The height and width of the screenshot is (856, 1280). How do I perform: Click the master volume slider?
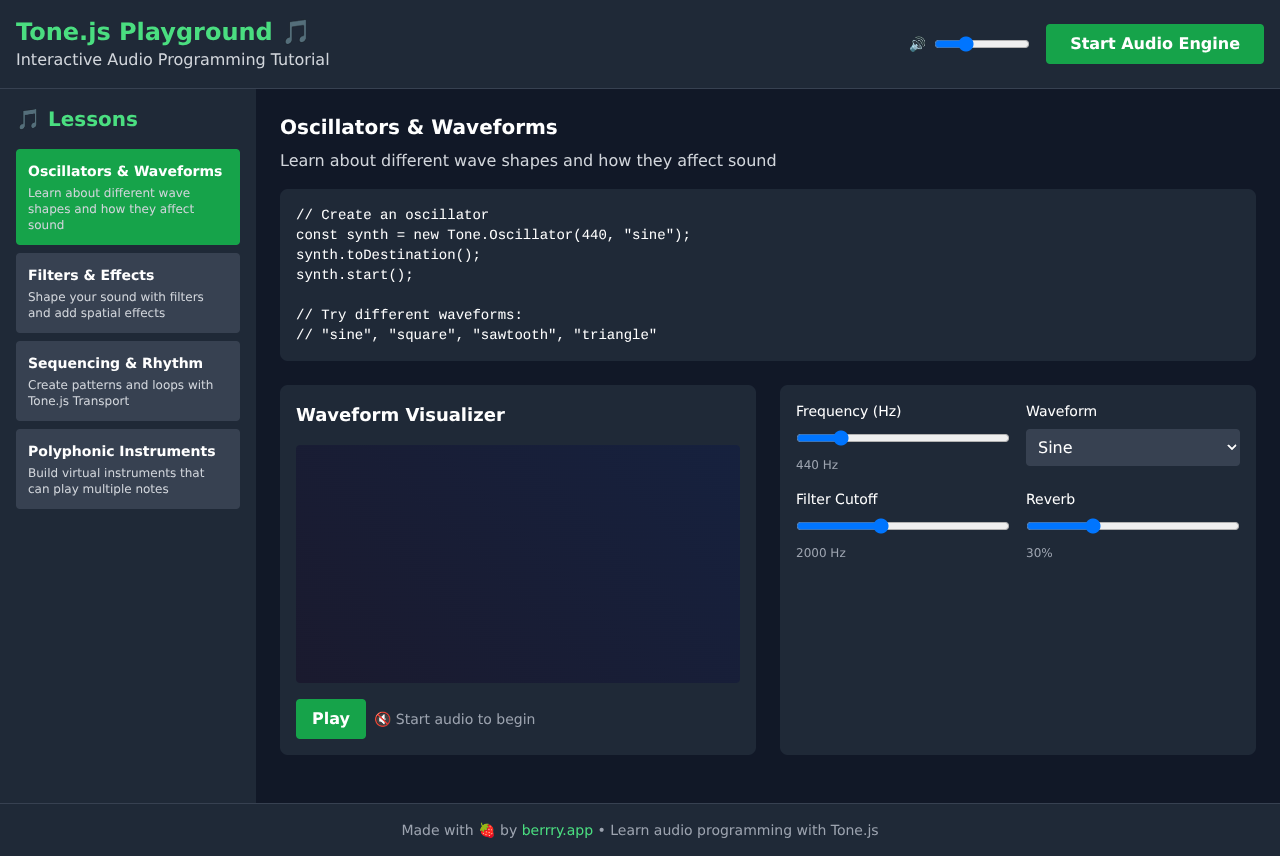(982, 44)
